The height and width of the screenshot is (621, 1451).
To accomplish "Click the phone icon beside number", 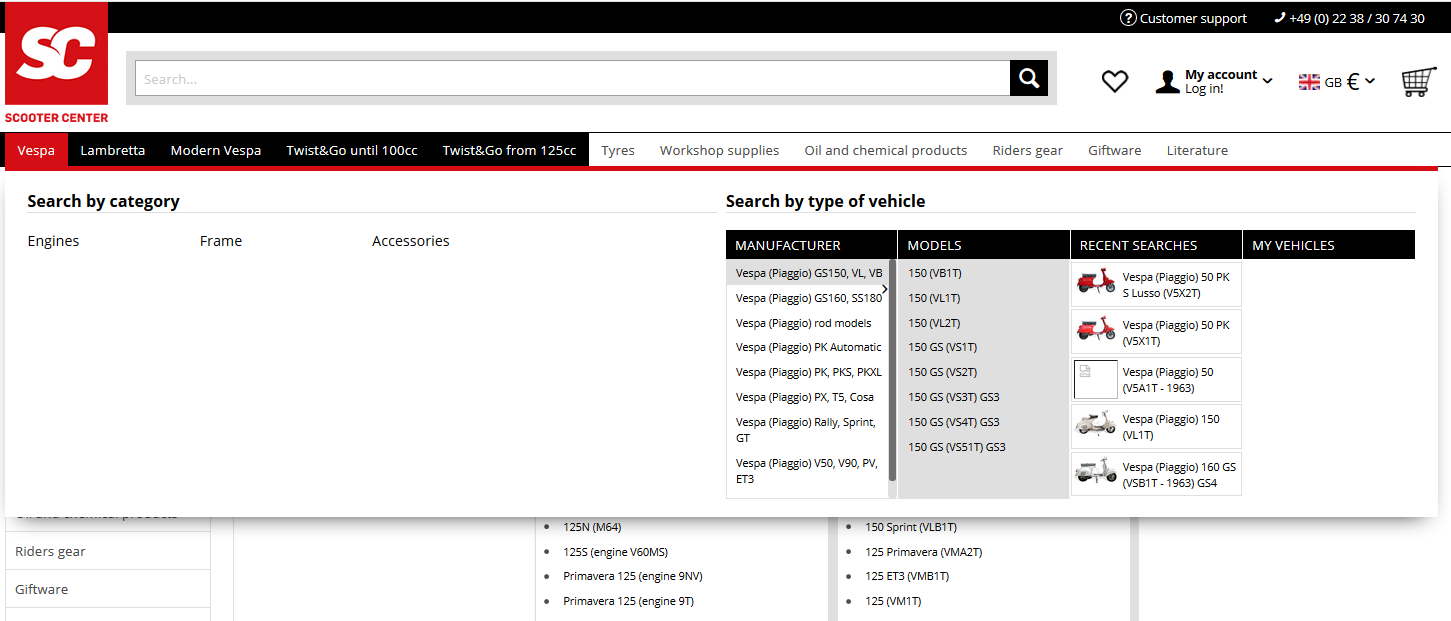I will pos(1279,17).
